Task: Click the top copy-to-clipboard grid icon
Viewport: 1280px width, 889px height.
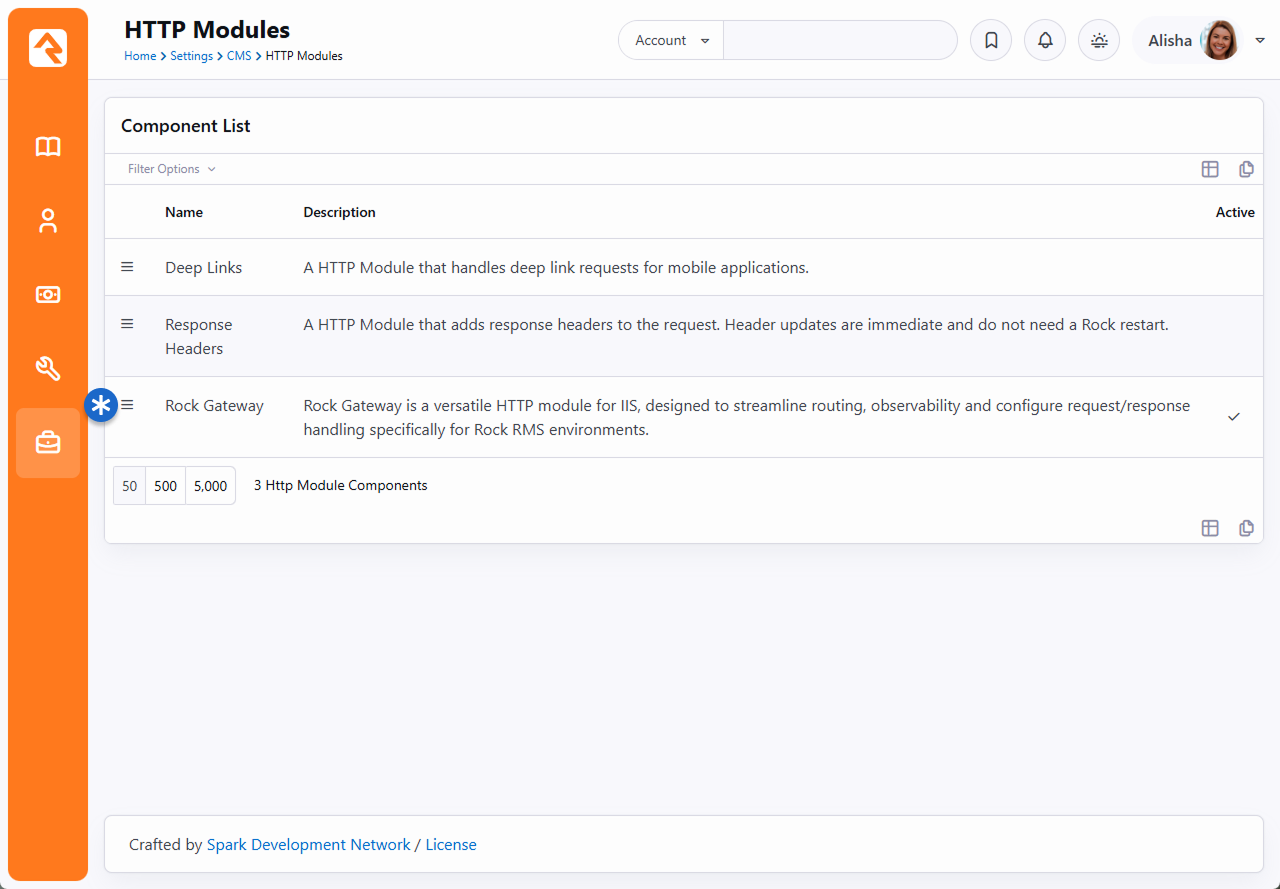Action: click(x=1246, y=169)
